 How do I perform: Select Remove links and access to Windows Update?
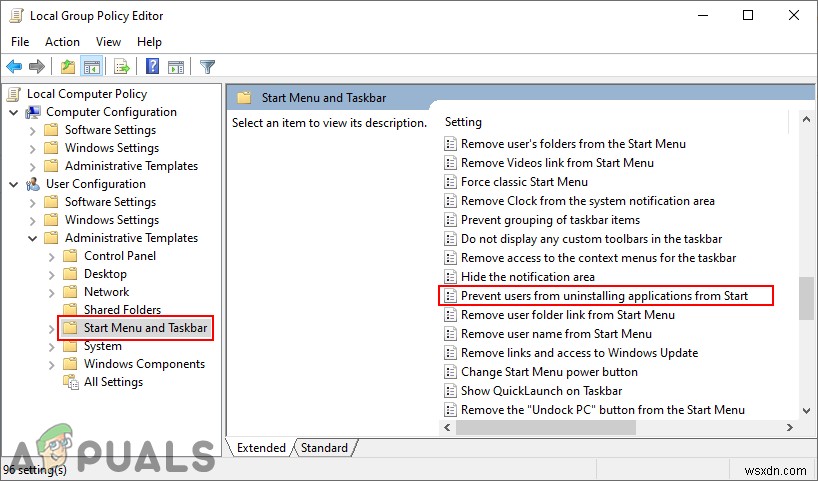pyautogui.click(x=579, y=353)
